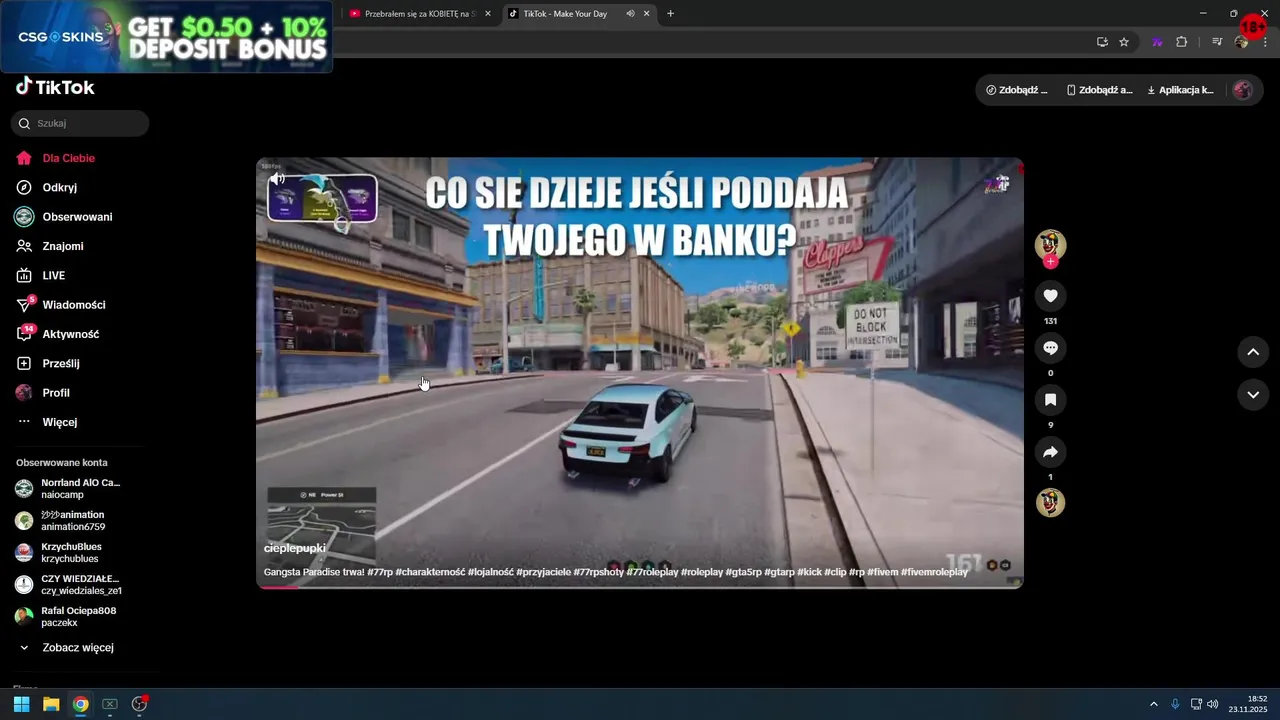
Task: Open Dla Ciebie feed in sidebar
Action: click(69, 158)
